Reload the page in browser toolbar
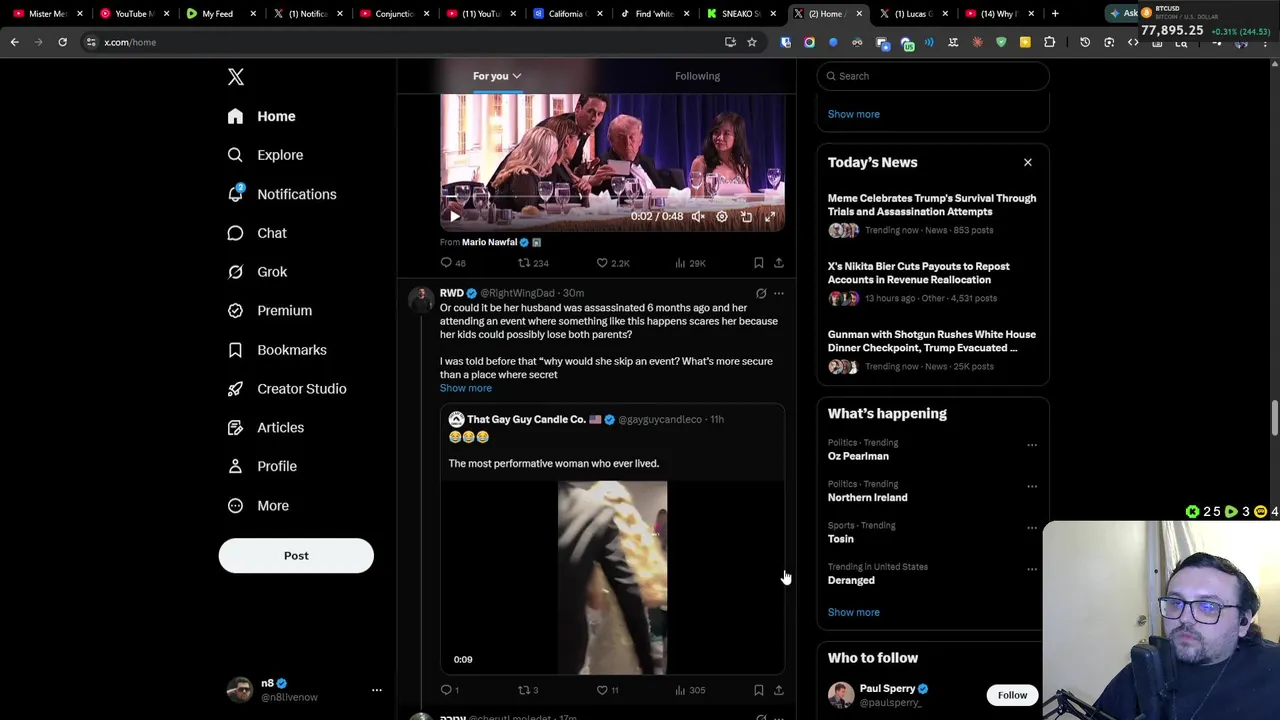This screenshot has height=720, width=1280. point(62,42)
